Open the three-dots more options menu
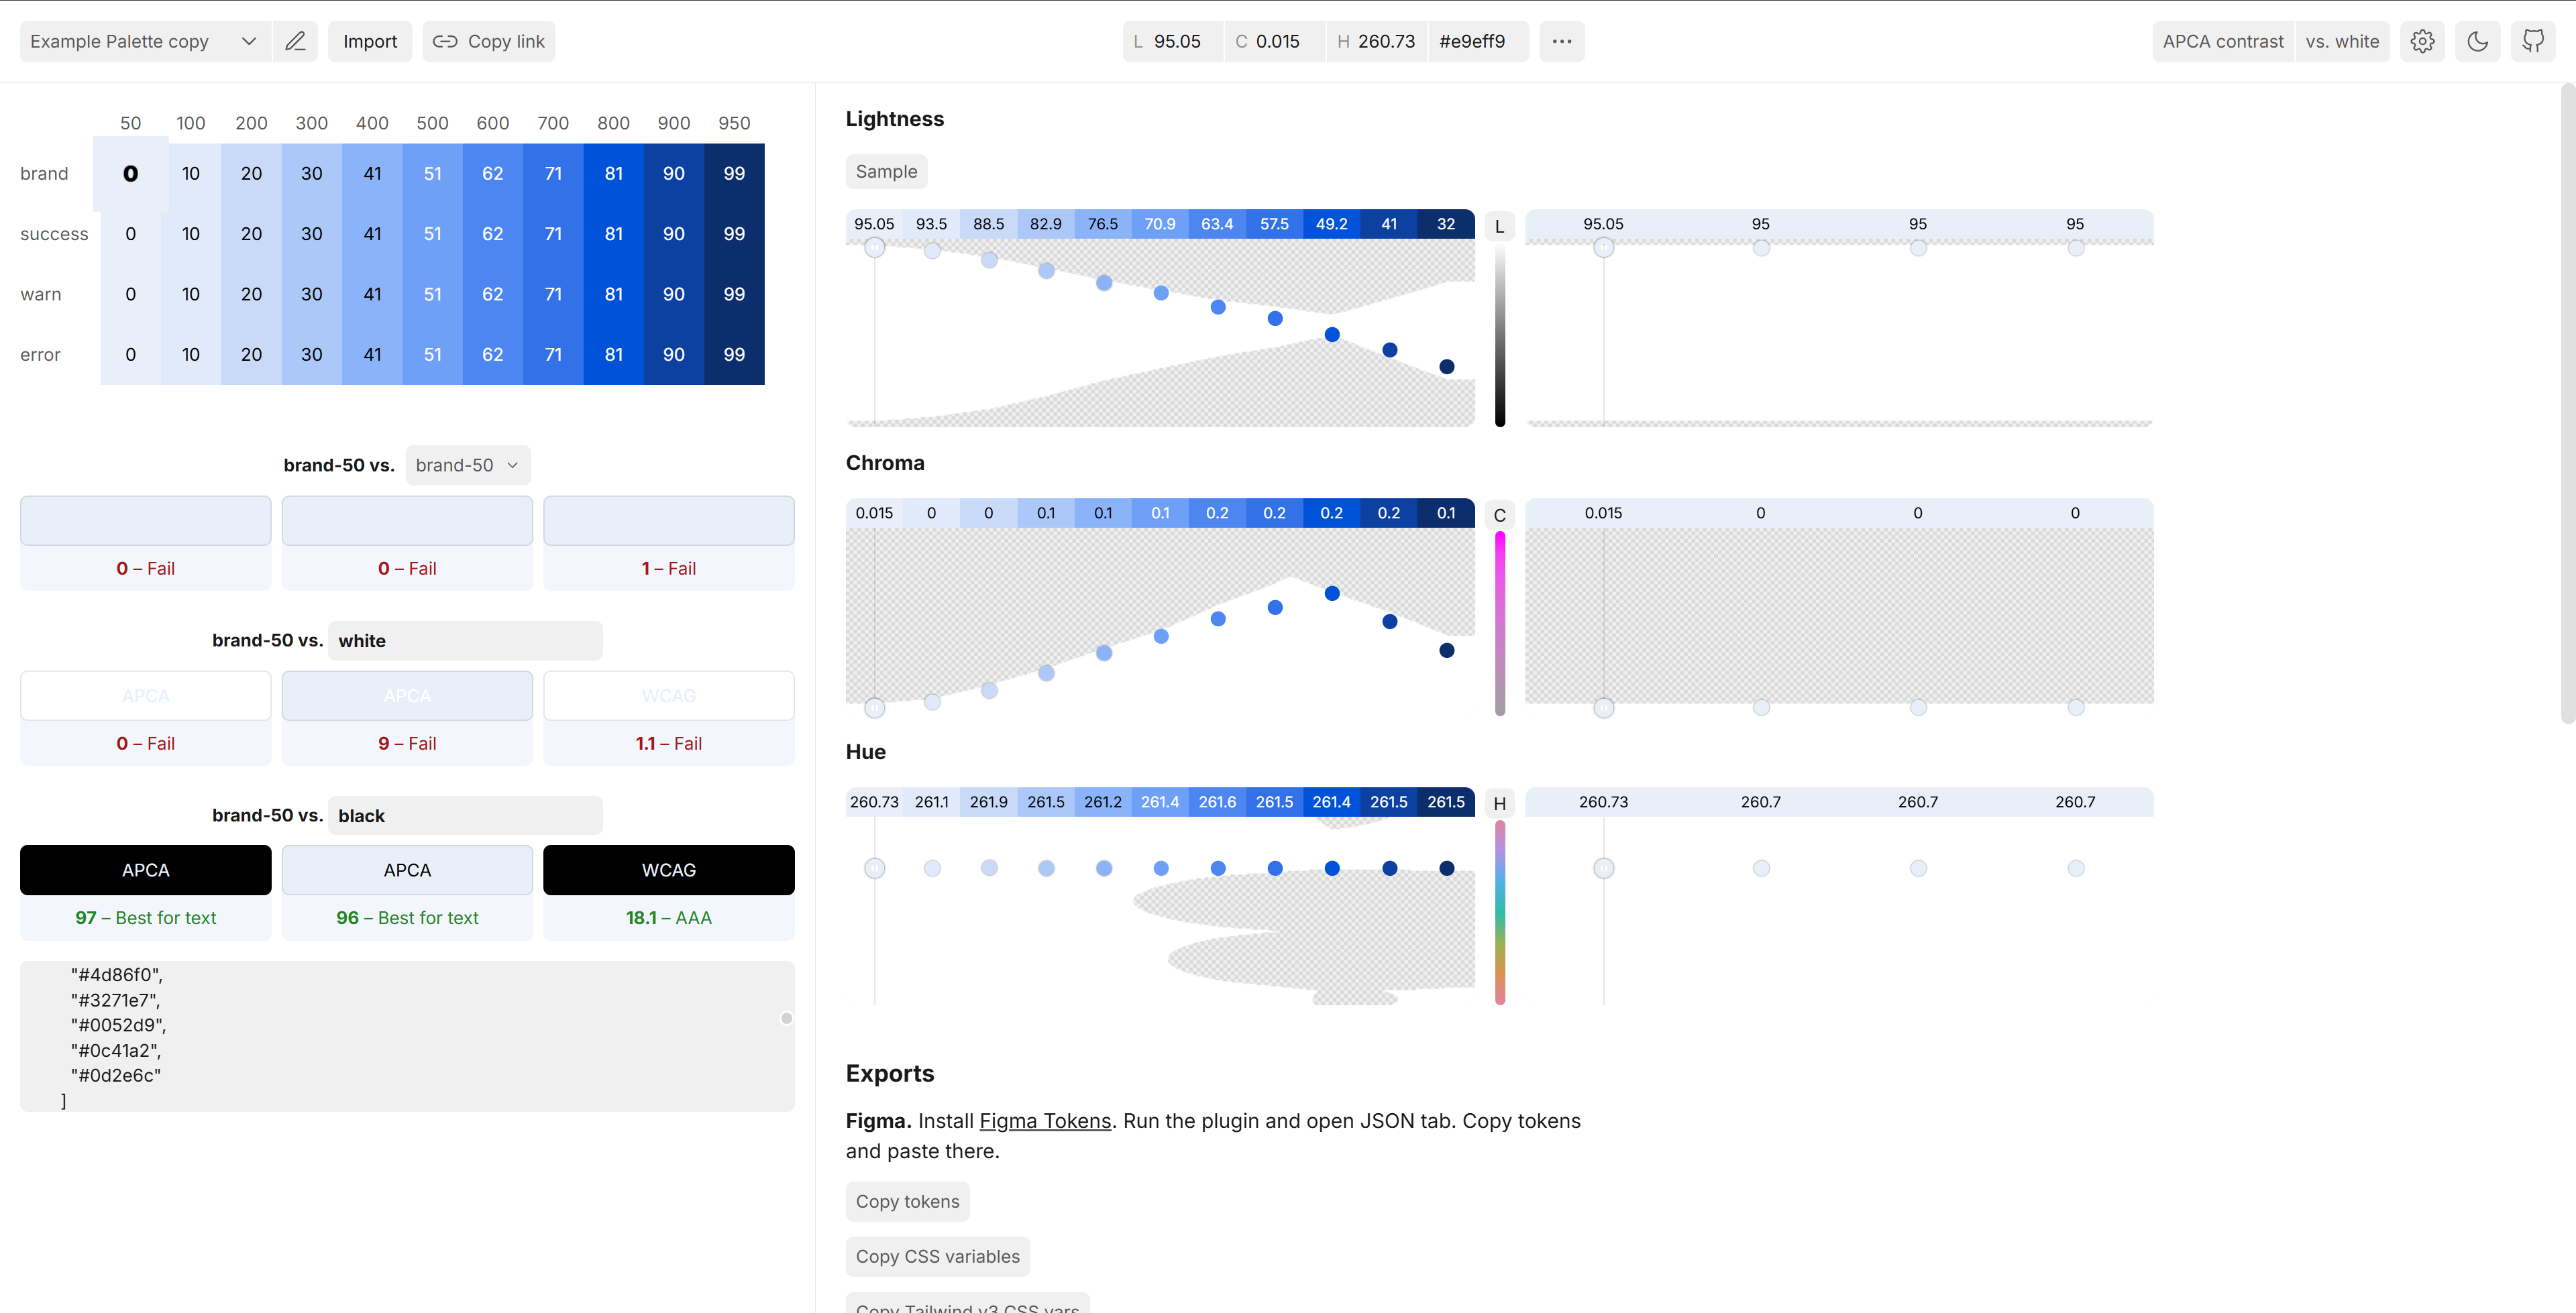 1561,41
